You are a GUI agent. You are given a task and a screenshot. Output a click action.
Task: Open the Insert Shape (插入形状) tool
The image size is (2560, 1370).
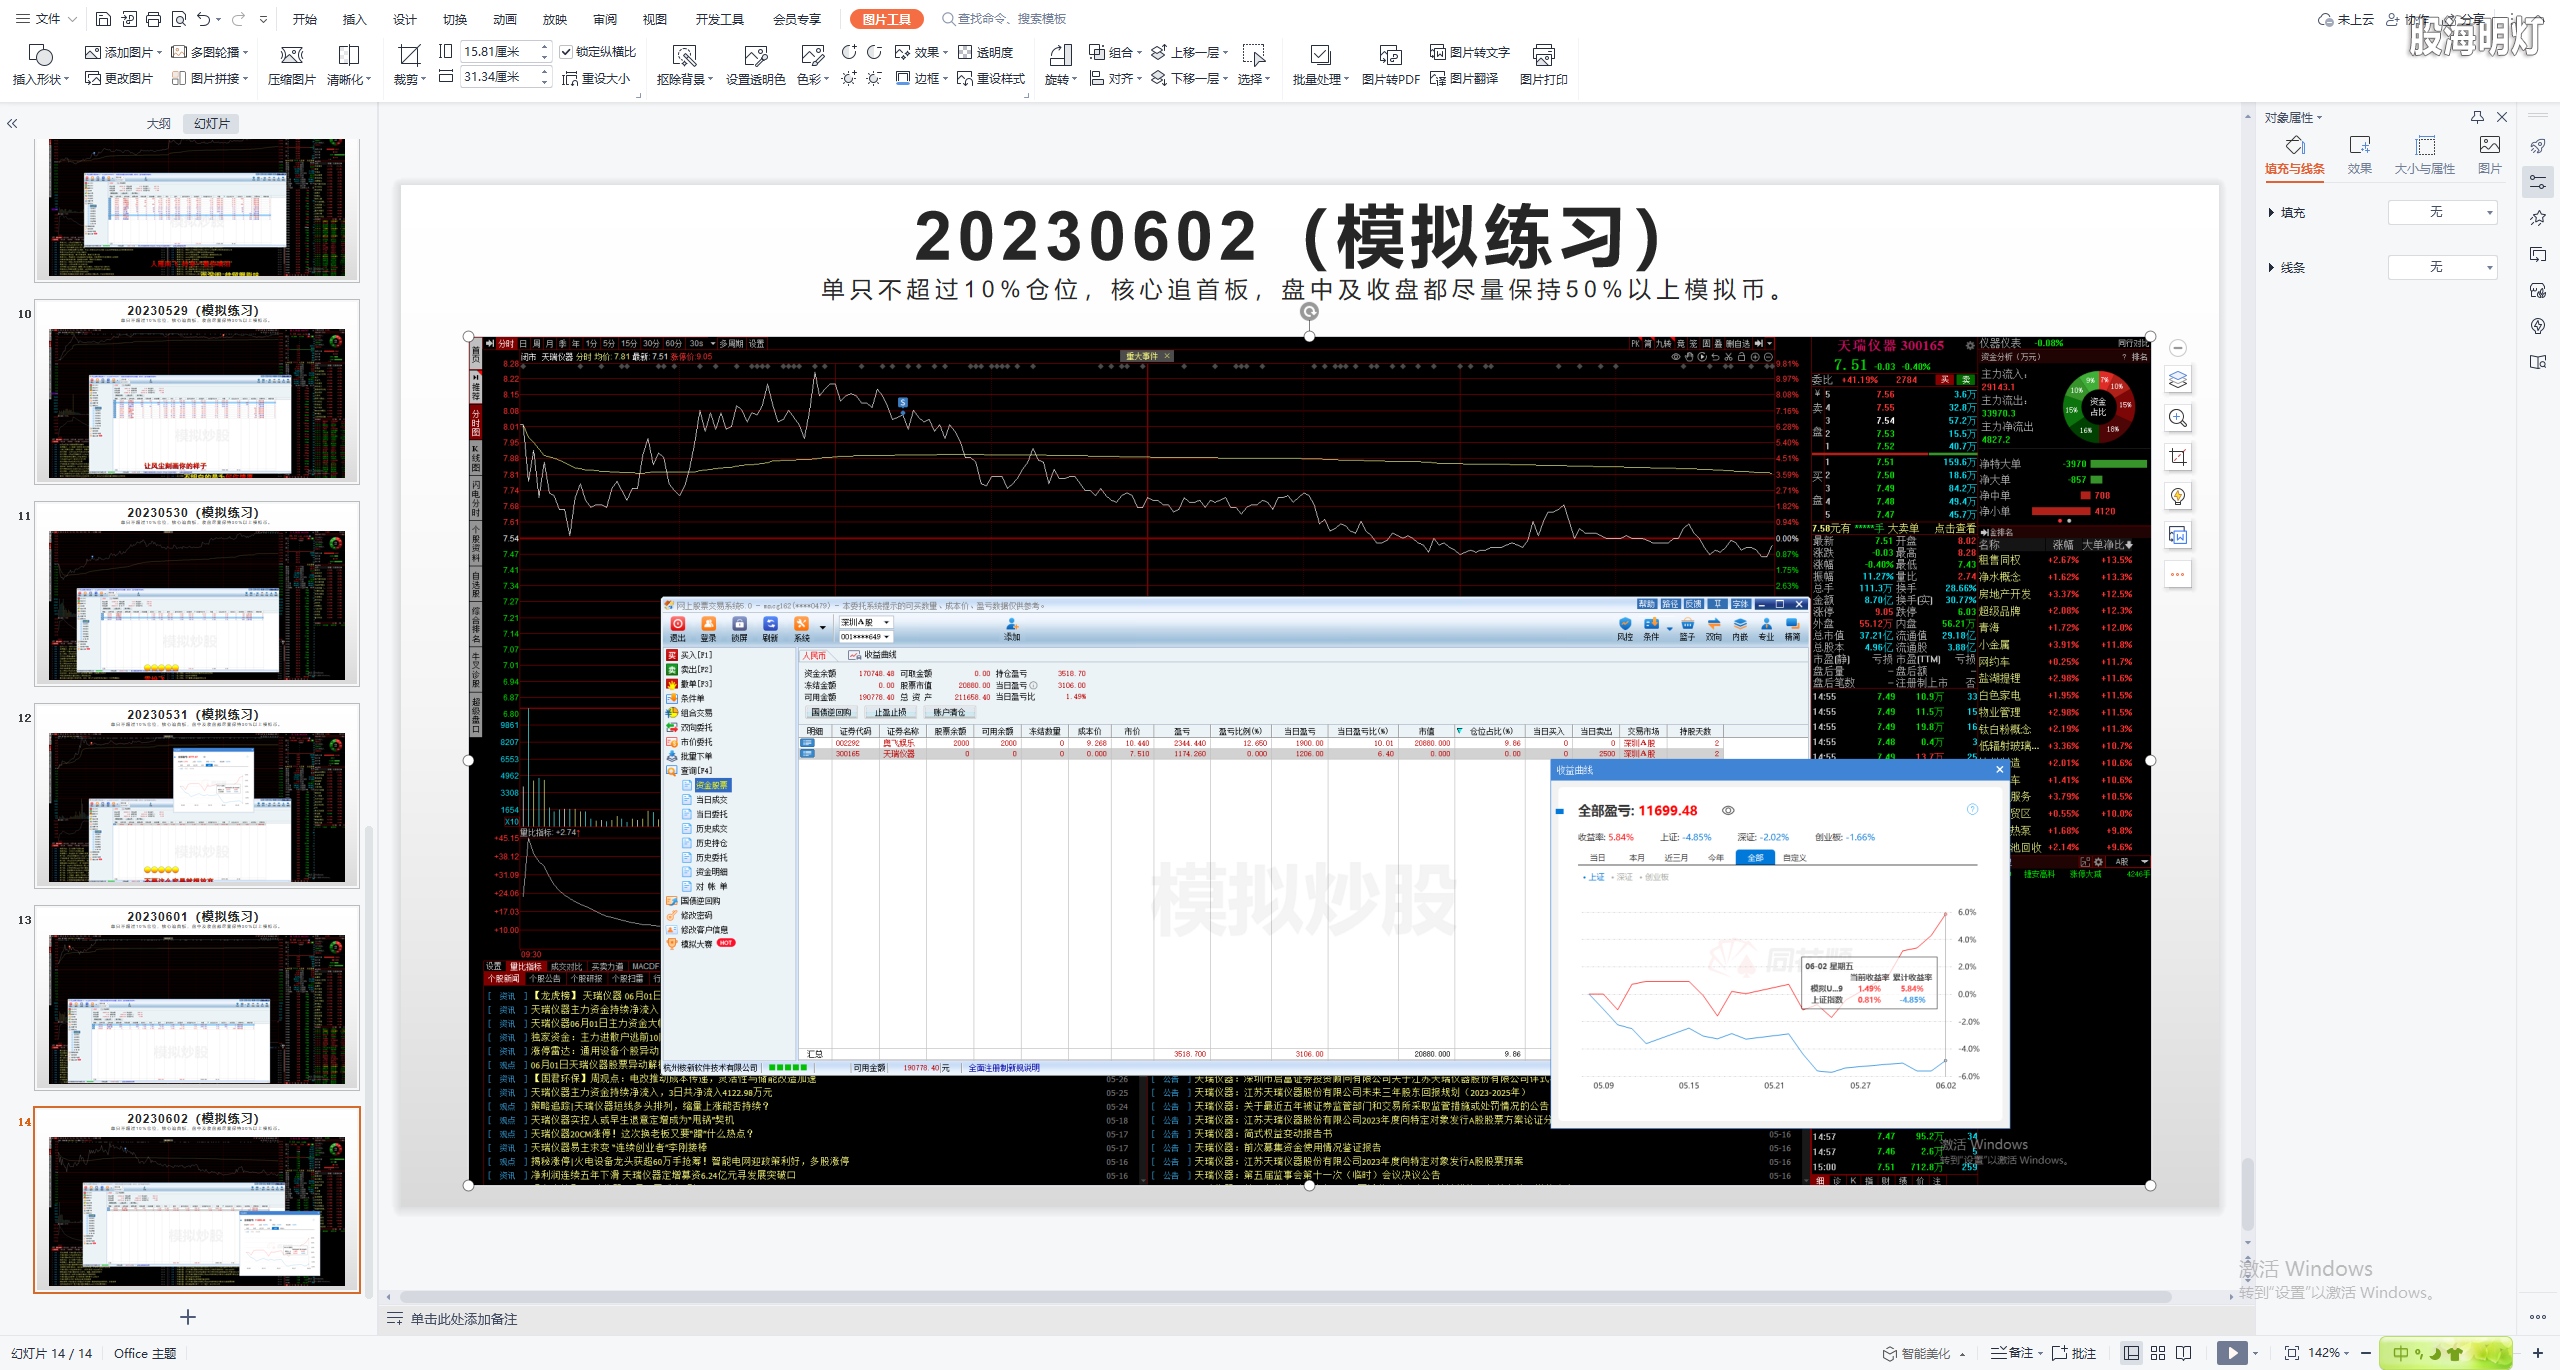pos(40,64)
